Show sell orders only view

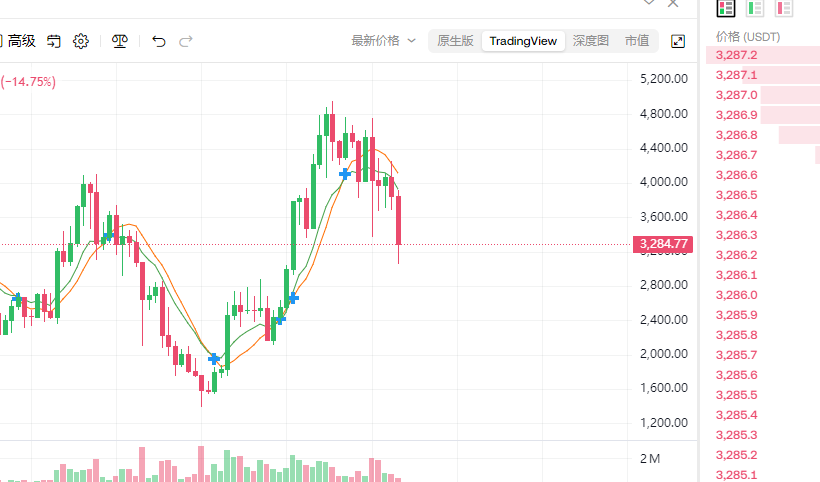[x=784, y=8]
